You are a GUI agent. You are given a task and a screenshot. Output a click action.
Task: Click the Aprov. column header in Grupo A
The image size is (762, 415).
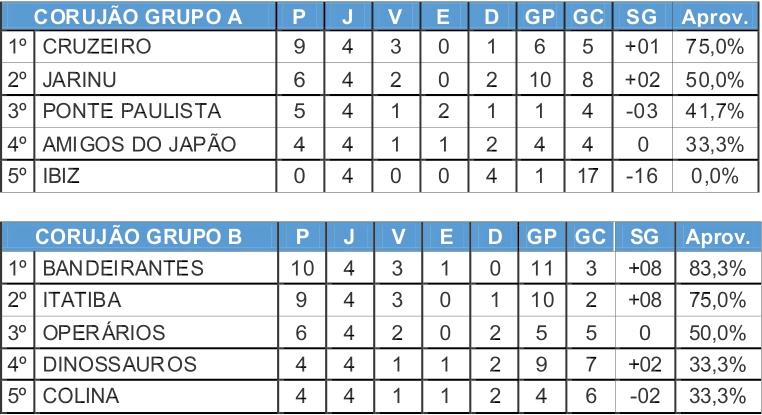(716, 17)
